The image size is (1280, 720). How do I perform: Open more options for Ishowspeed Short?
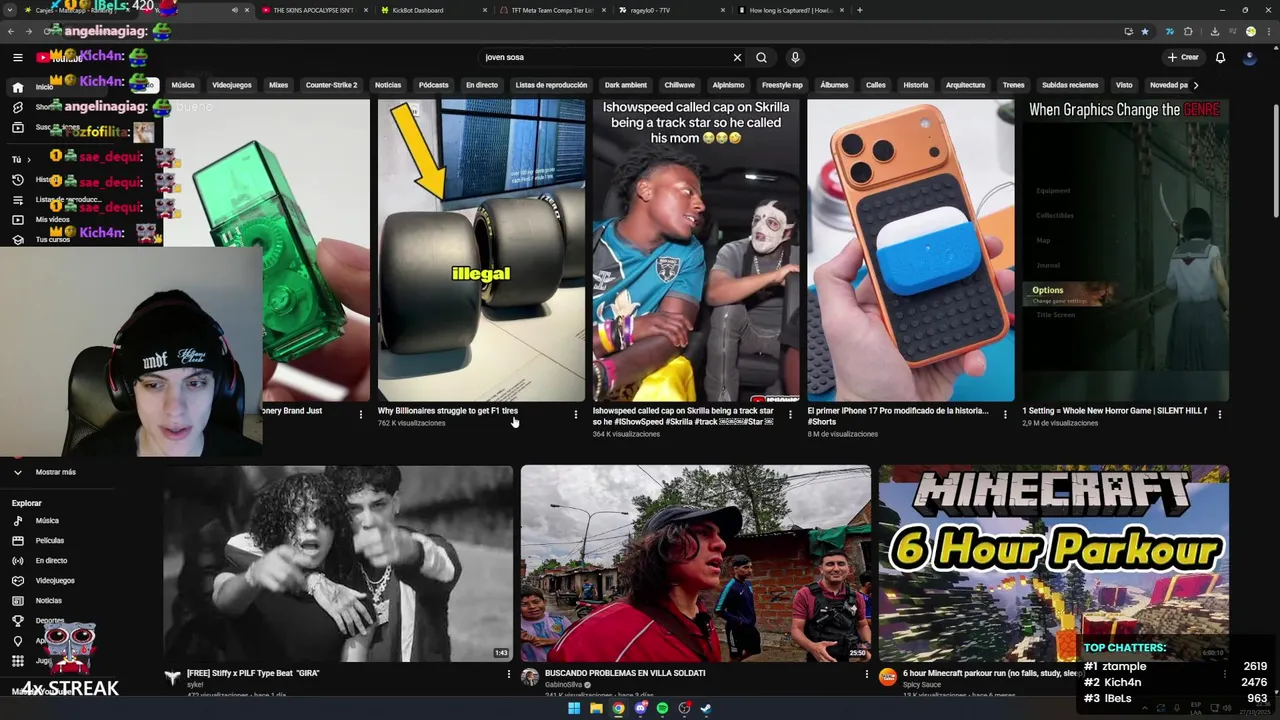coord(790,414)
